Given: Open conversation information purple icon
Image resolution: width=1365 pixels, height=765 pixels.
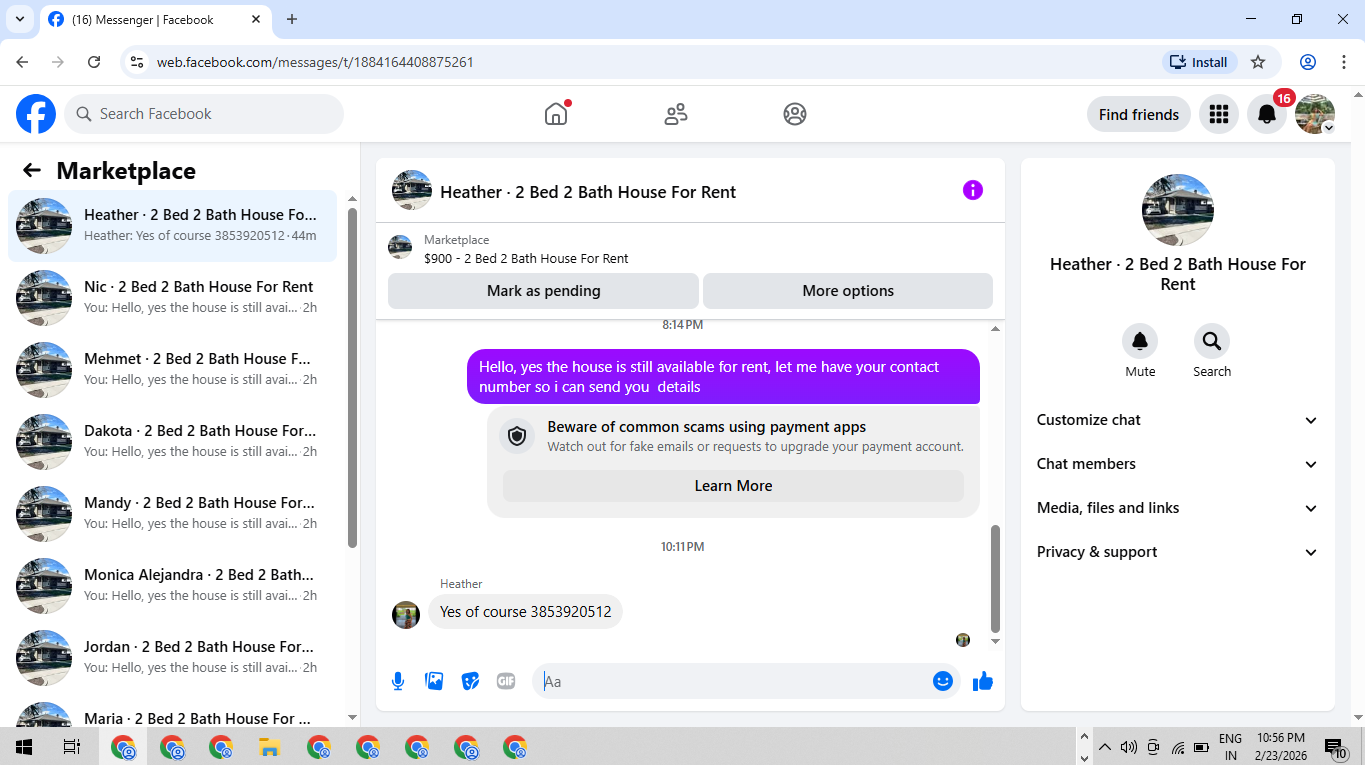Looking at the screenshot, I should click(x=973, y=190).
